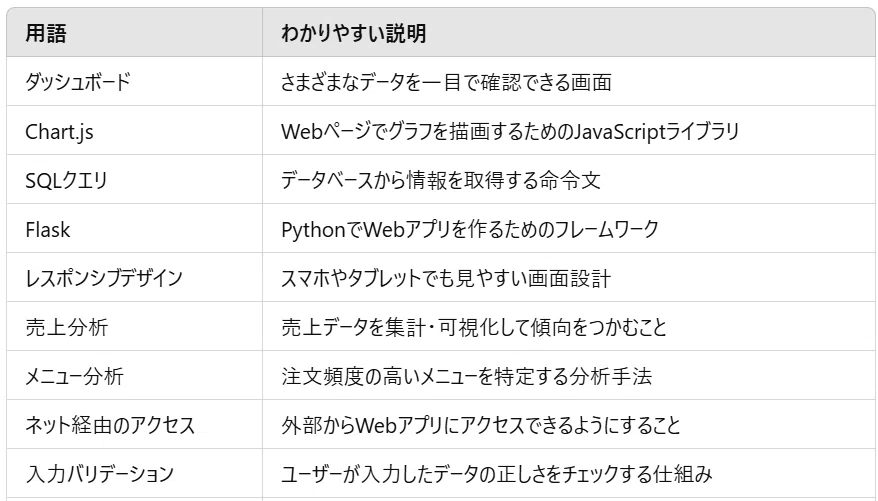Click the description 外部からWebアプリにアクセスできるようにすること
The image size is (878, 501).
pos(480,425)
